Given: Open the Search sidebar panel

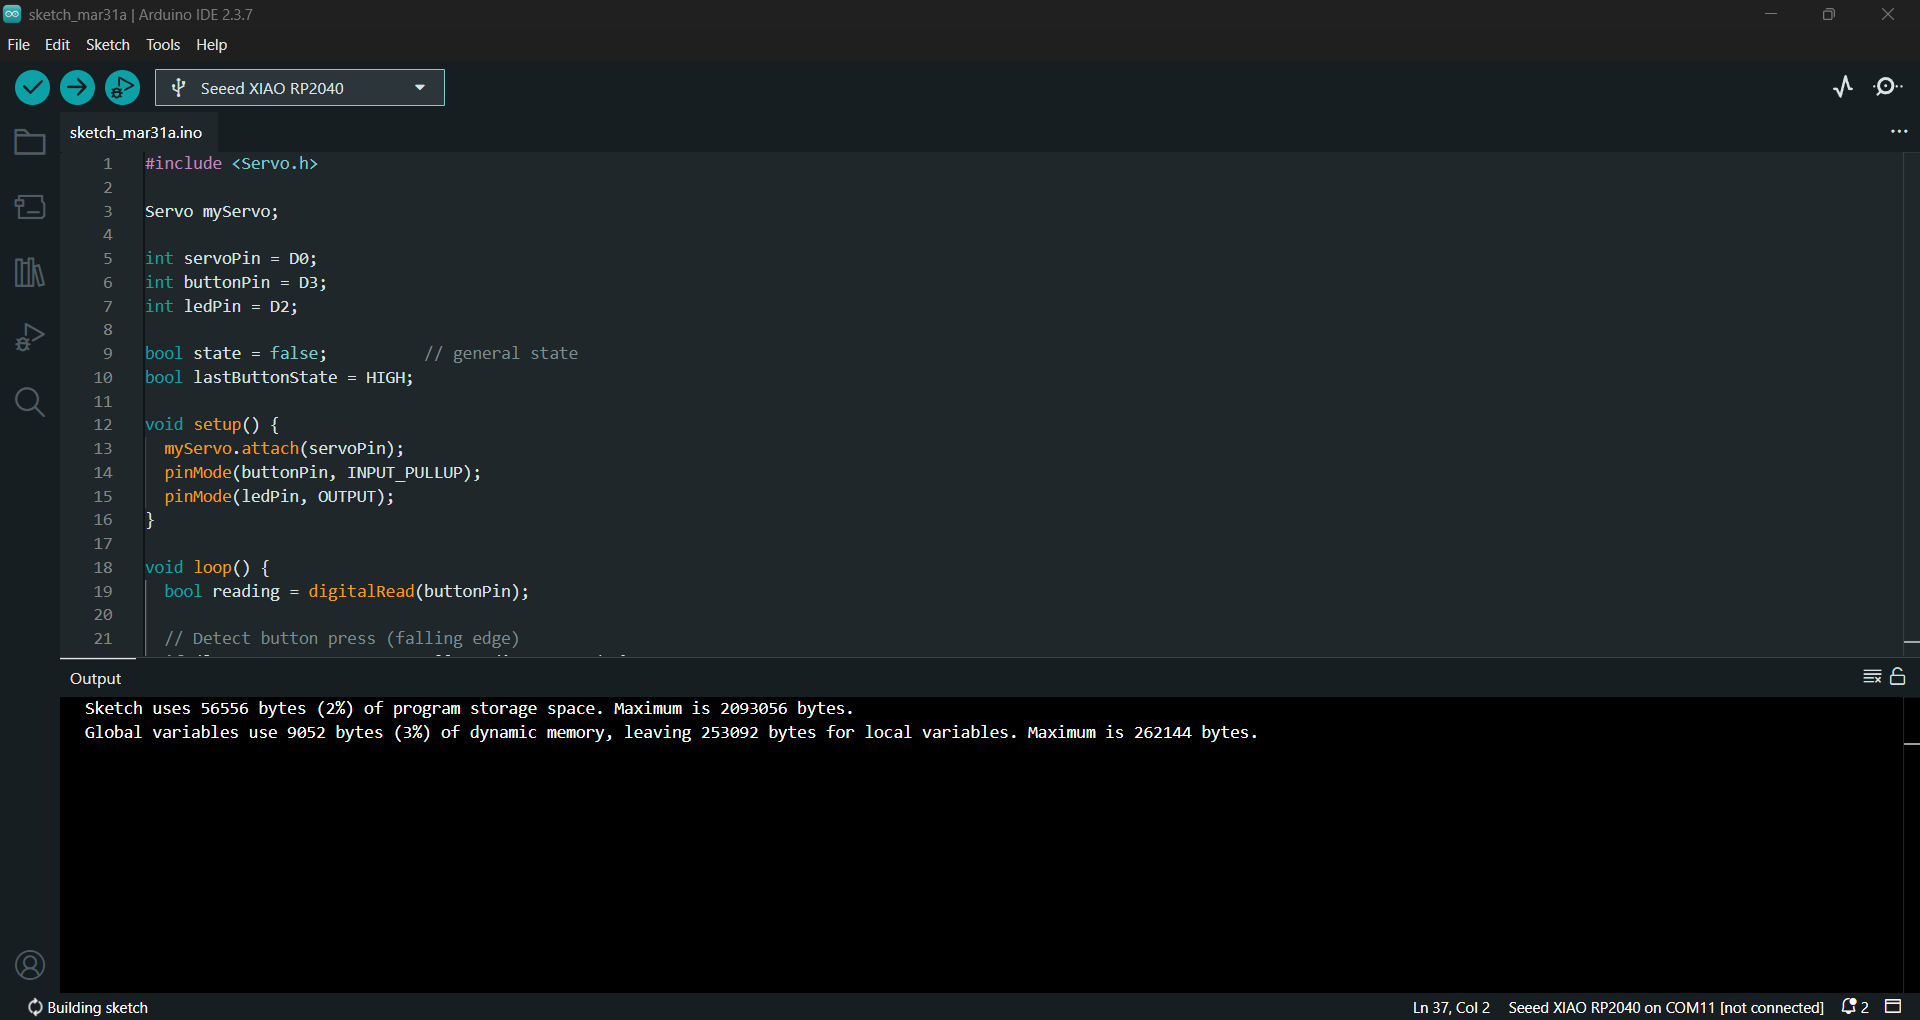Looking at the screenshot, I should click(30, 402).
